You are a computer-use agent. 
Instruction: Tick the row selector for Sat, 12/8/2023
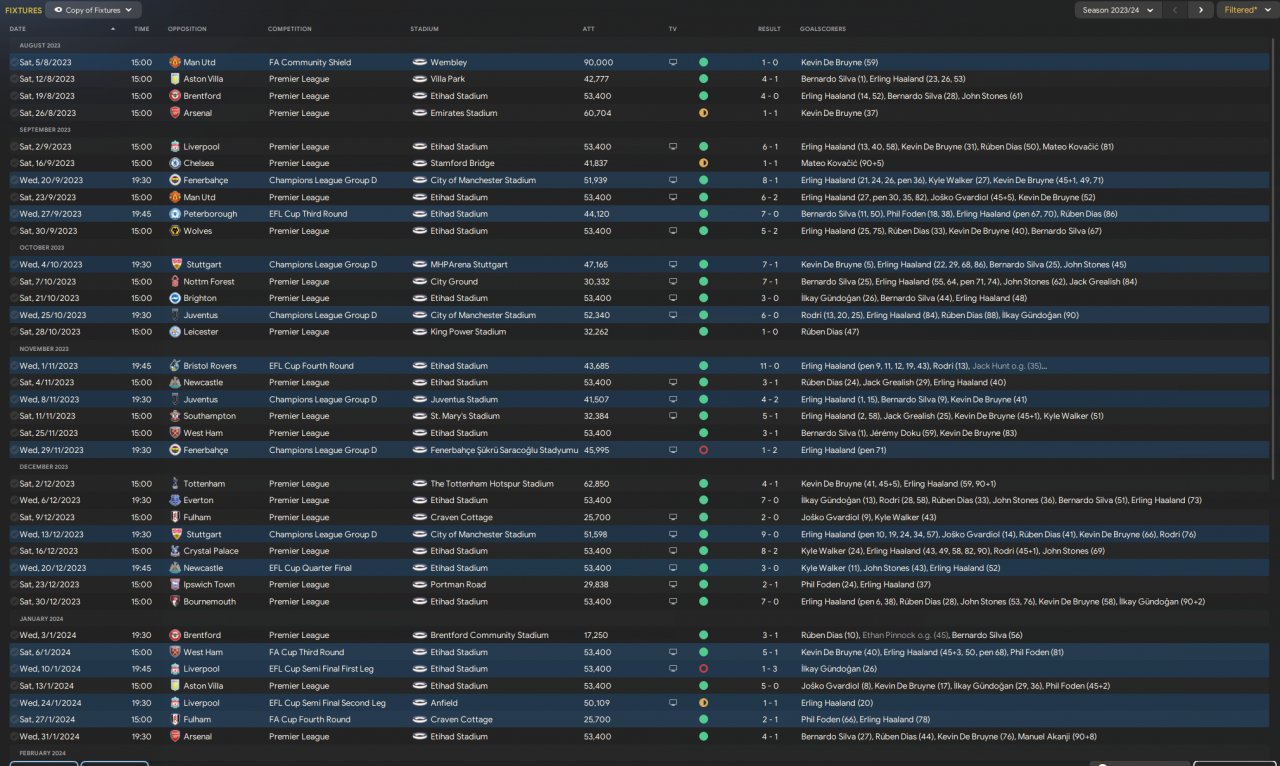coord(14,79)
